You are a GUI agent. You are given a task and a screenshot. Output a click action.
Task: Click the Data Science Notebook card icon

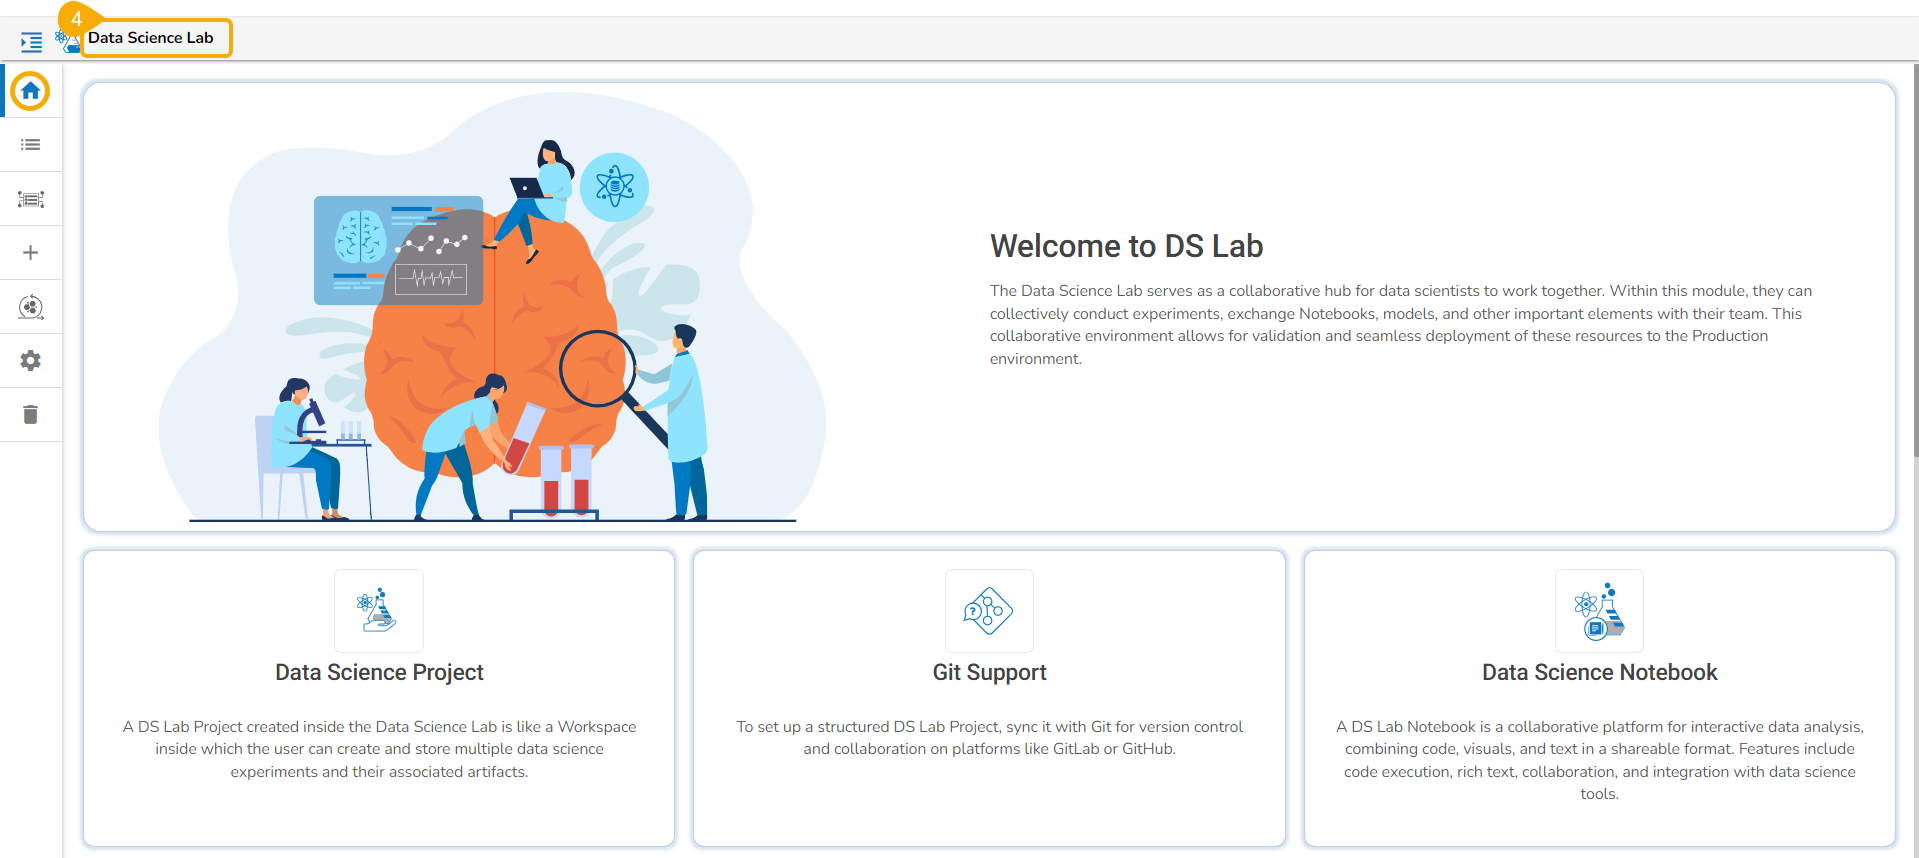1599,611
